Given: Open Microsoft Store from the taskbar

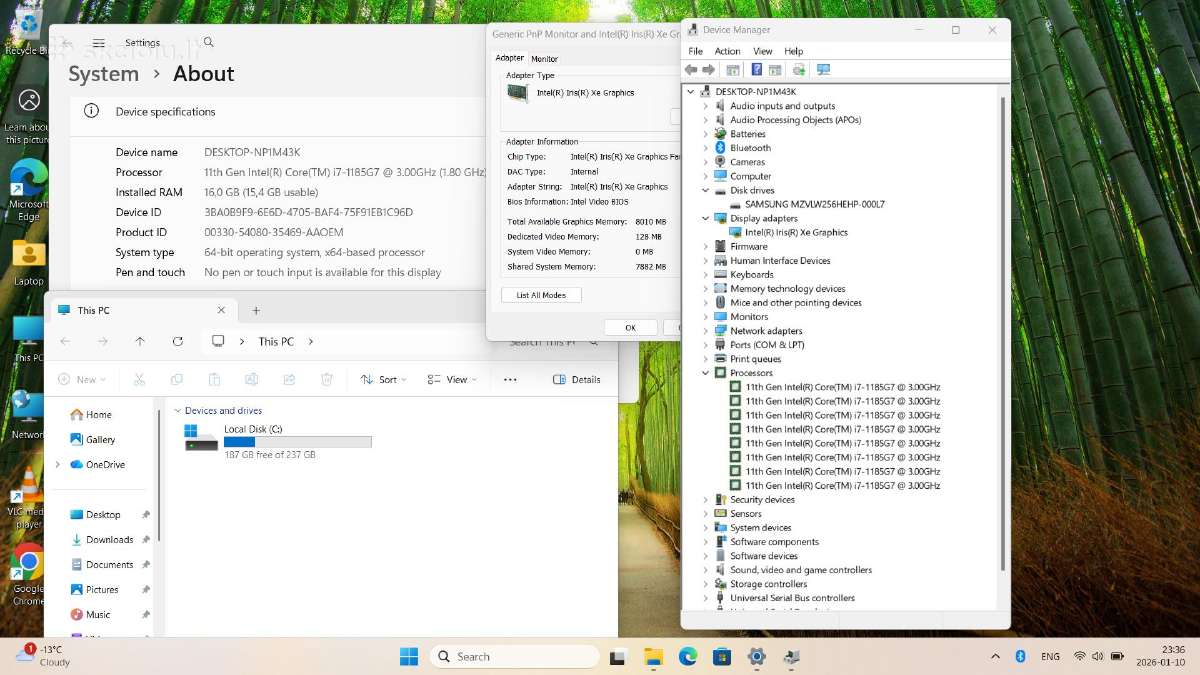Looking at the screenshot, I should click(x=722, y=656).
